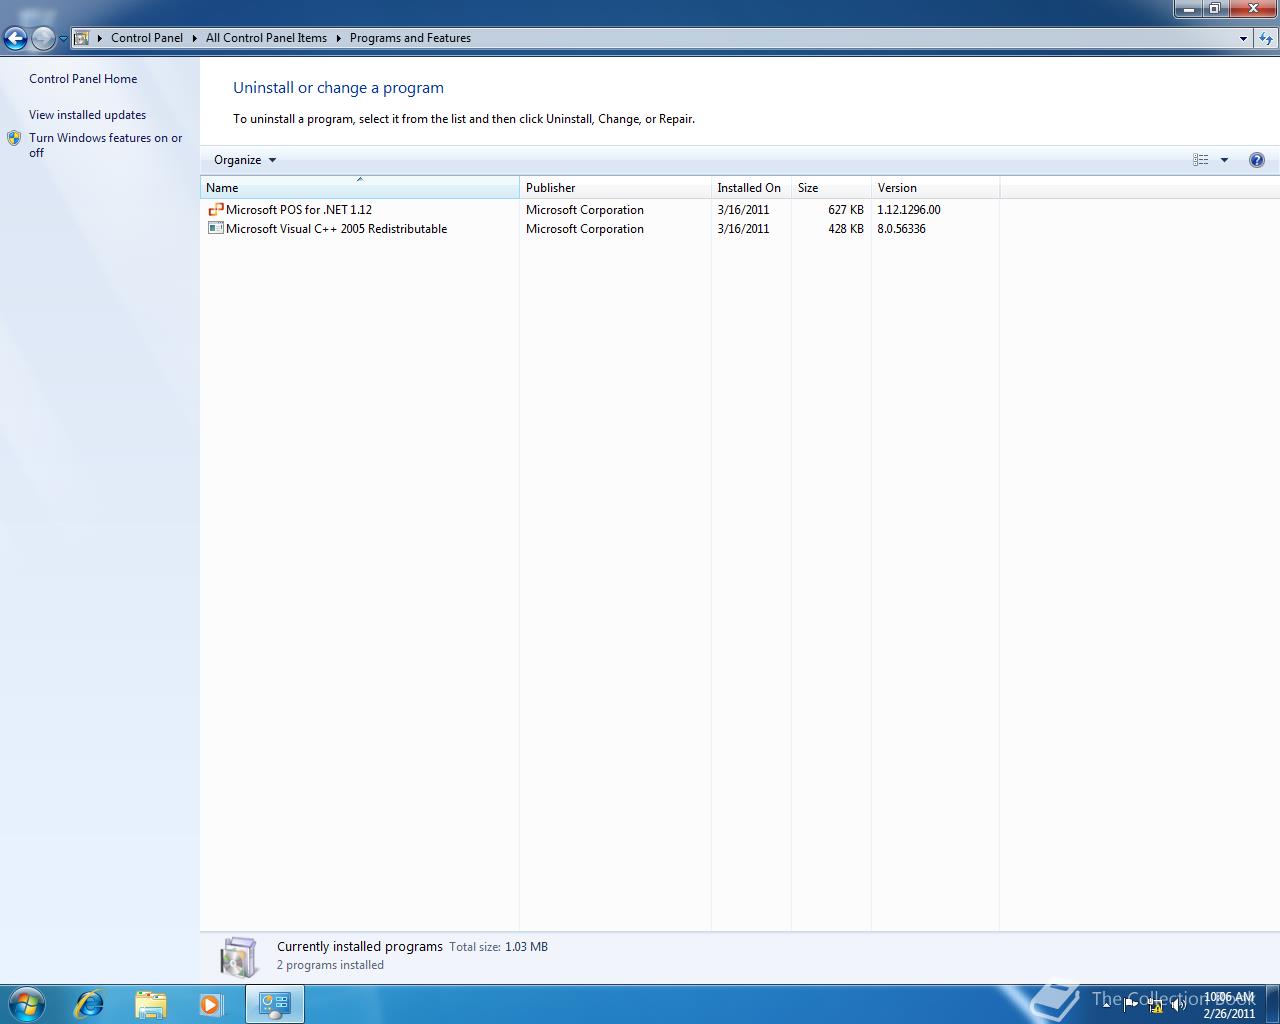Click installed programs icon in details pane
1280x1024 pixels.
pyautogui.click(x=239, y=957)
